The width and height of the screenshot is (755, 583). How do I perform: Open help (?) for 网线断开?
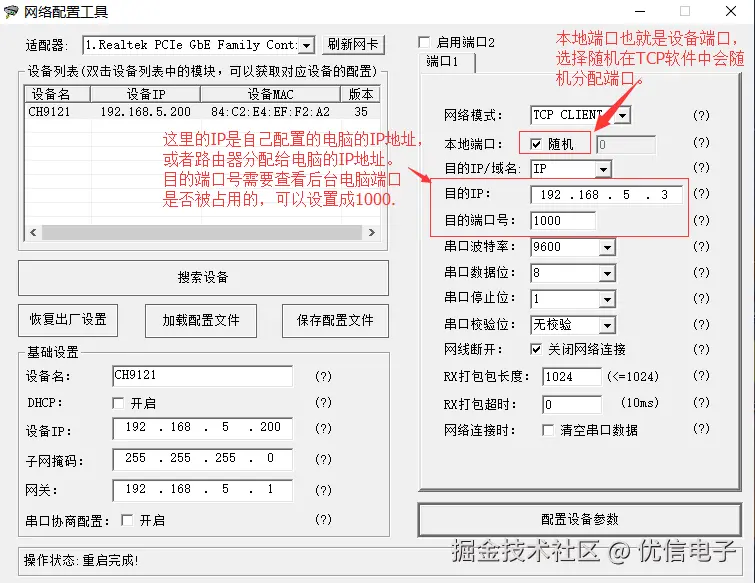coord(701,350)
